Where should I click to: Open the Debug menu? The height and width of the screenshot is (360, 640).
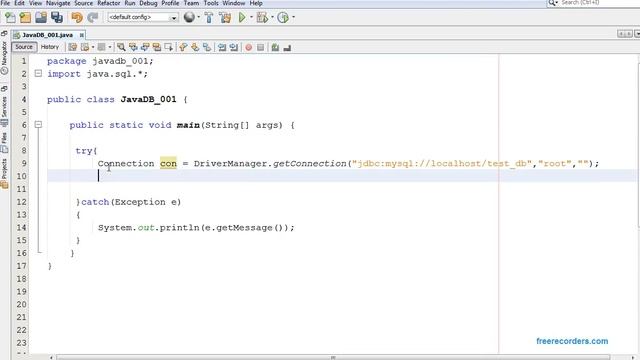[148, 3]
